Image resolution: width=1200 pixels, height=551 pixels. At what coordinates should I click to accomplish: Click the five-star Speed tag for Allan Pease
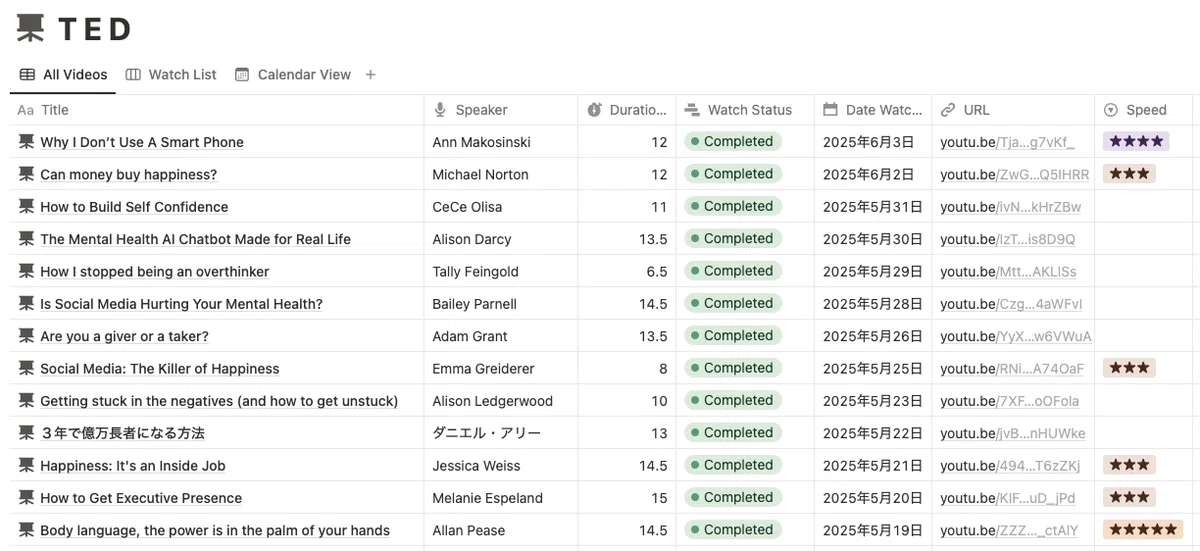1143,530
